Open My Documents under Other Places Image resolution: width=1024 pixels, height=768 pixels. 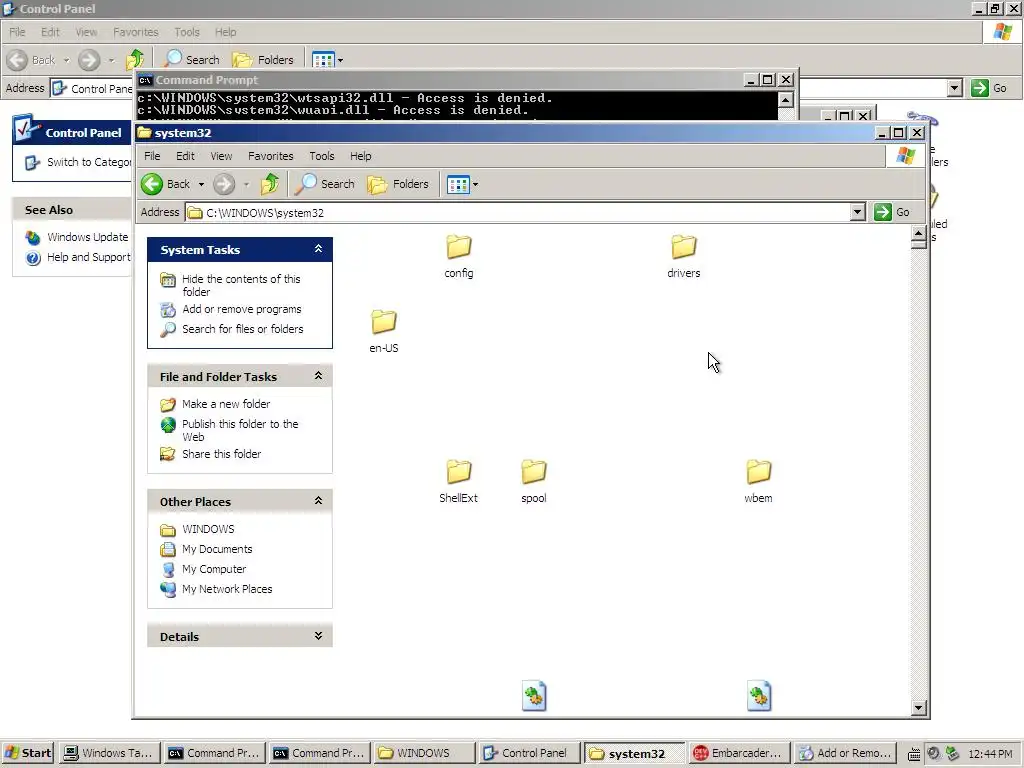pyautogui.click(x=217, y=549)
